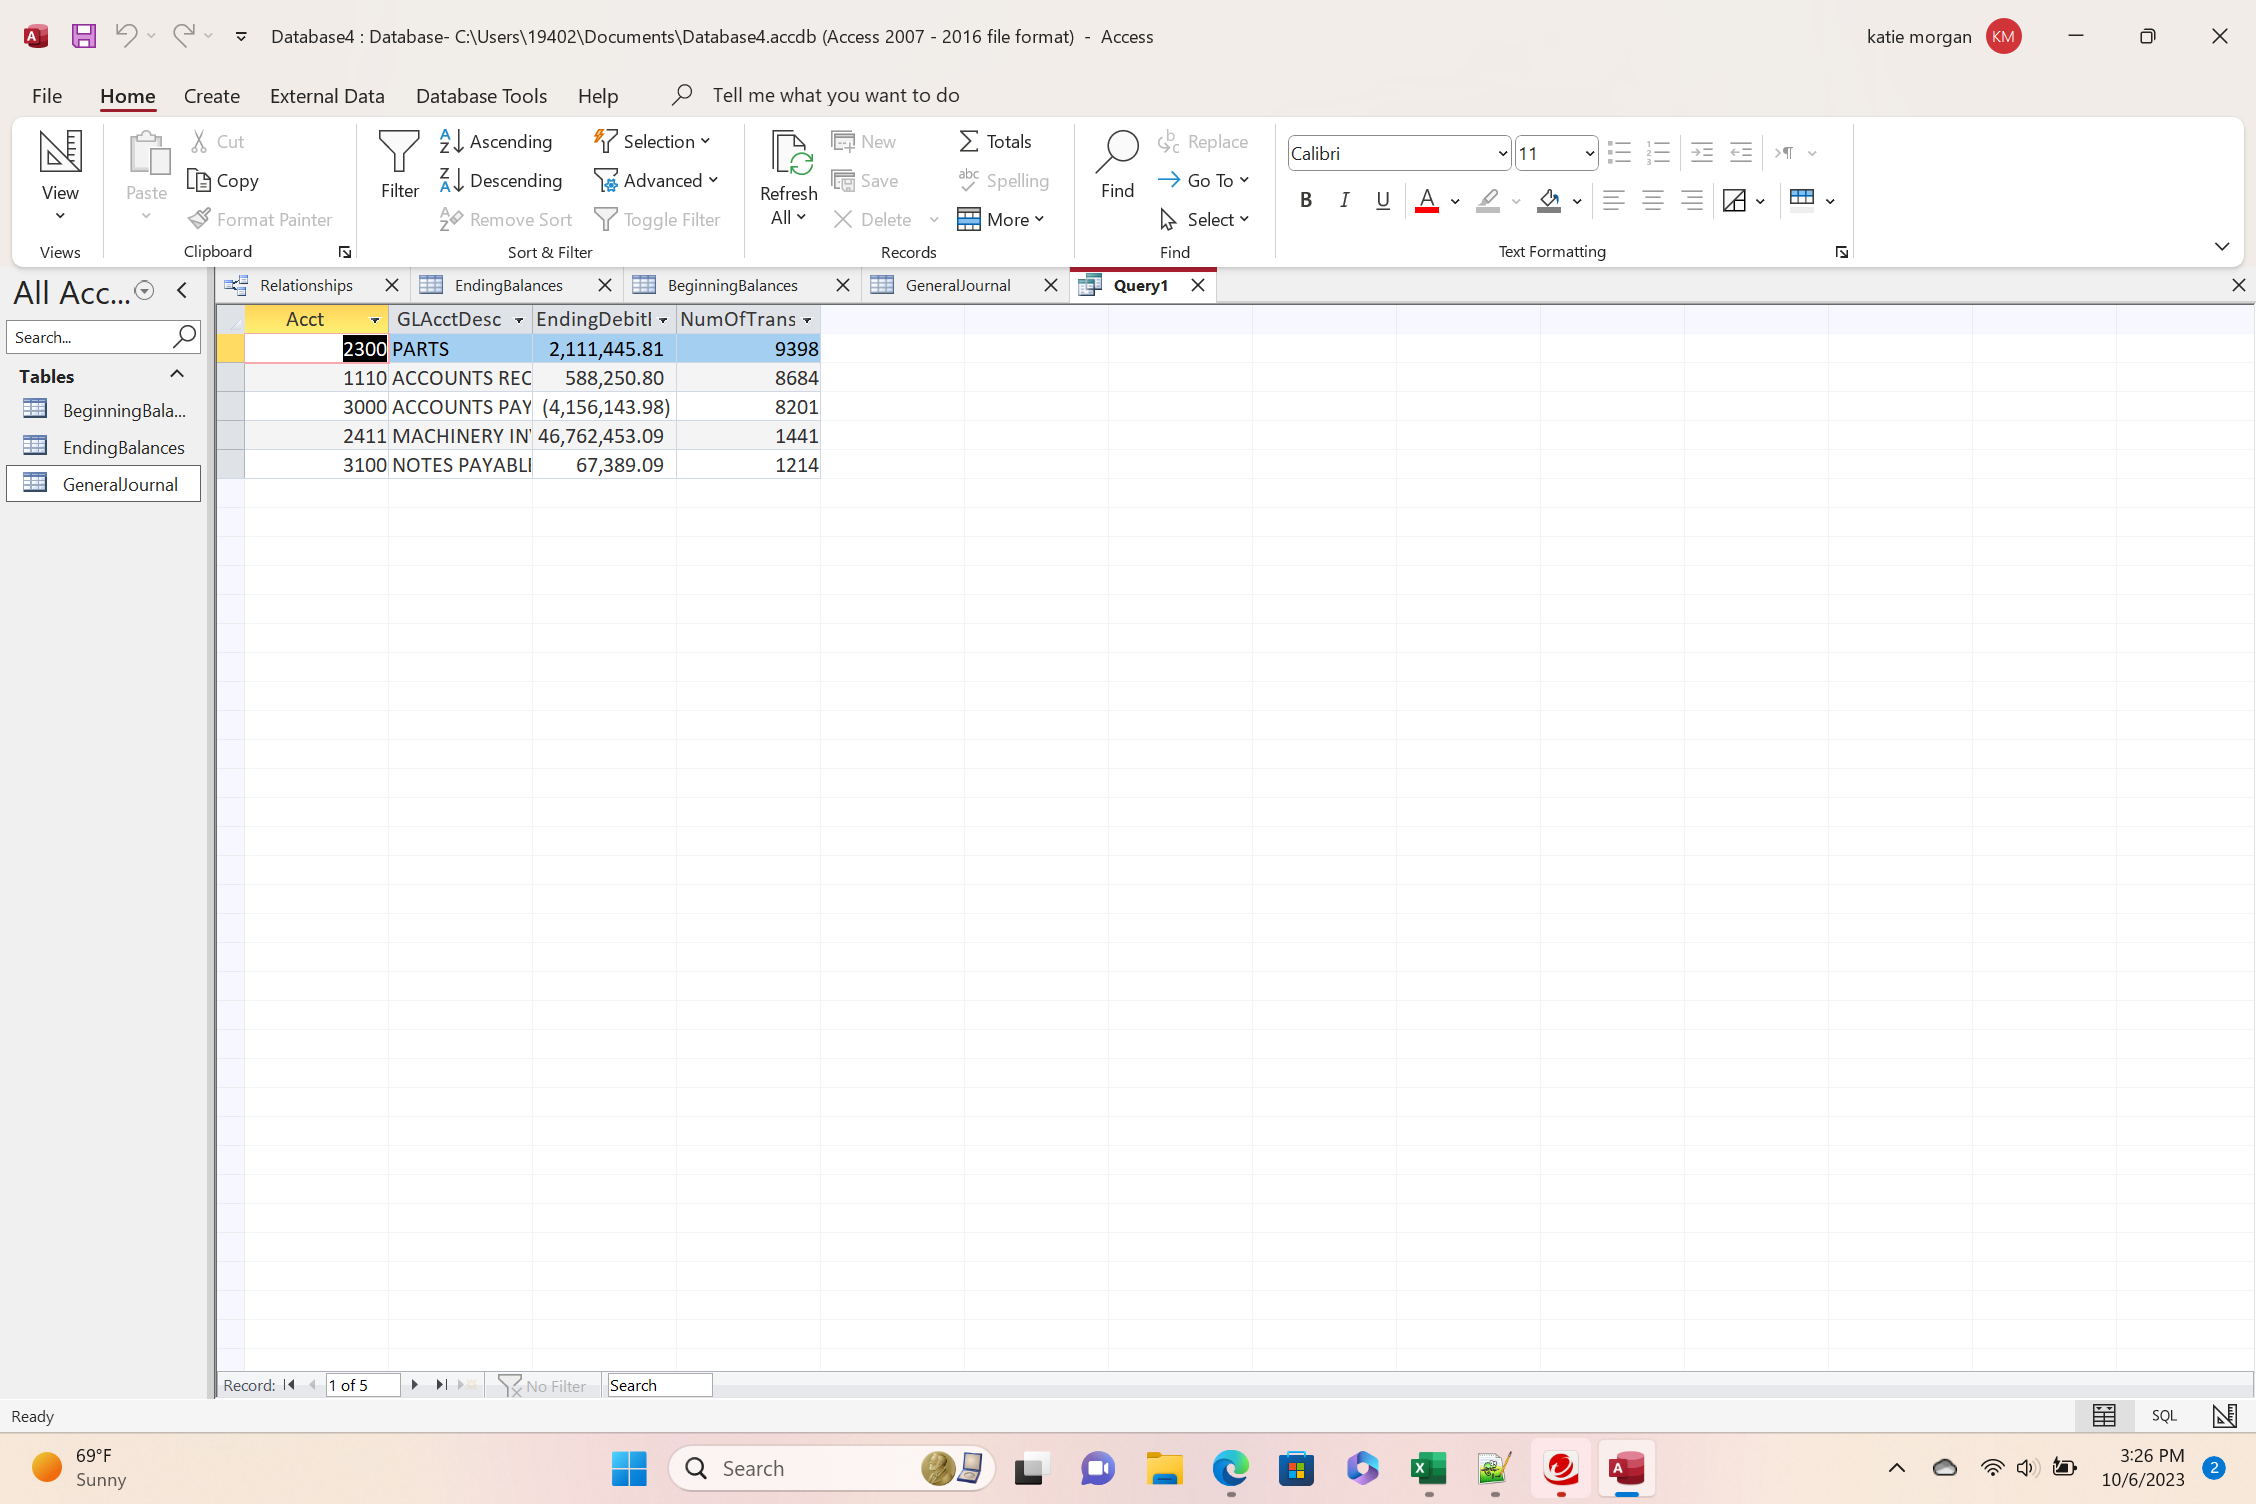Toggle bold text formatting

tap(1306, 200)
